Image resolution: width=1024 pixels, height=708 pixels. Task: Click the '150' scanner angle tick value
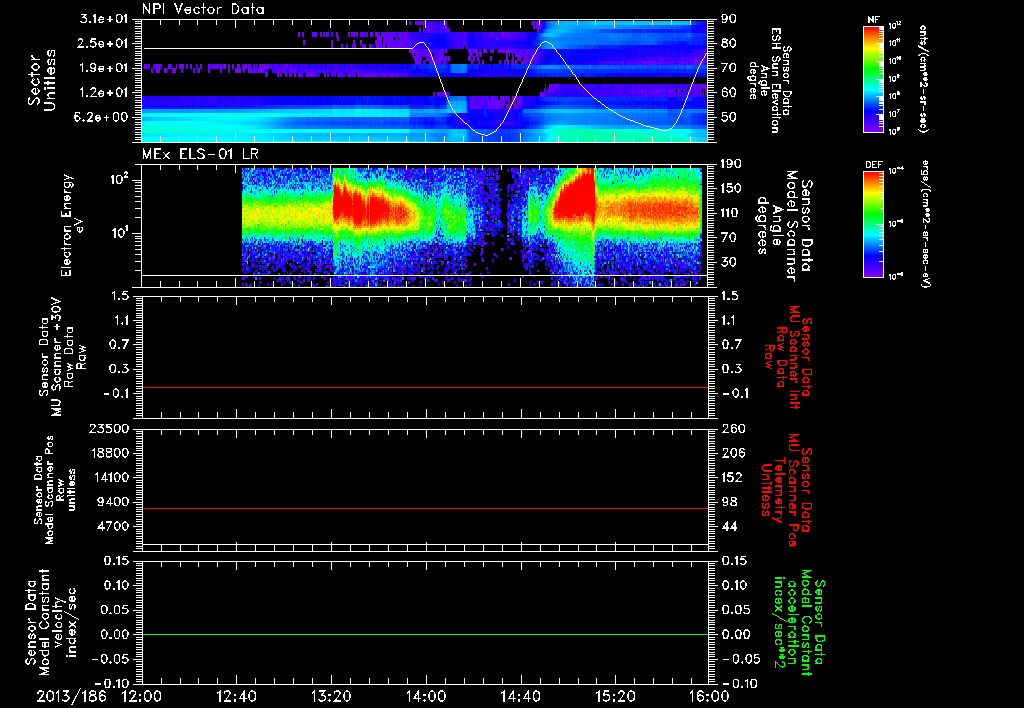coord(733,189)
